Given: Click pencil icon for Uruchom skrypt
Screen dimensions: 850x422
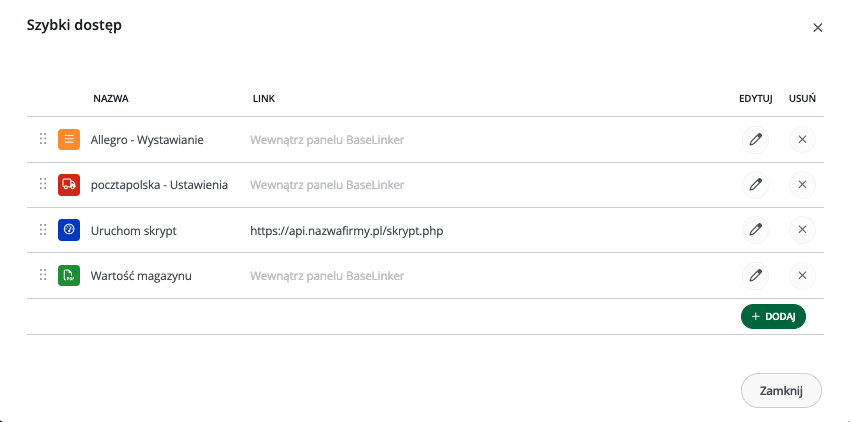Looking at the screenshot, I should tap(755, 230).
